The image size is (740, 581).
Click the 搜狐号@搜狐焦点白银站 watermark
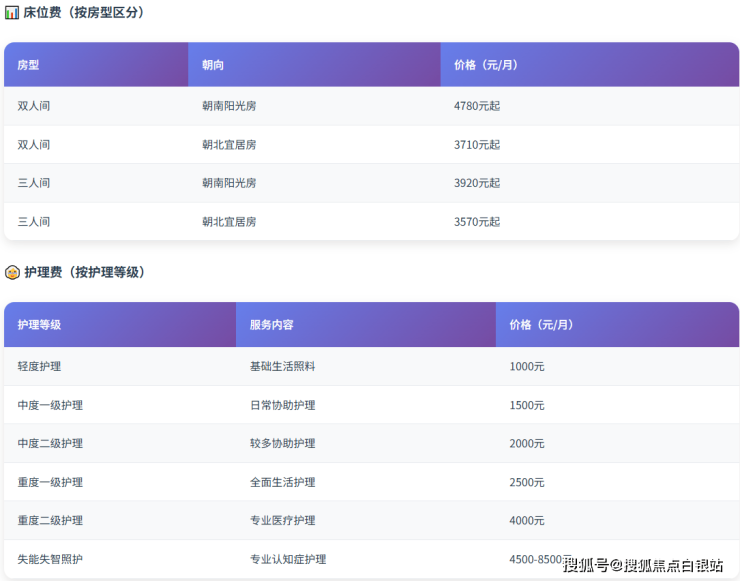click(642, 565)
